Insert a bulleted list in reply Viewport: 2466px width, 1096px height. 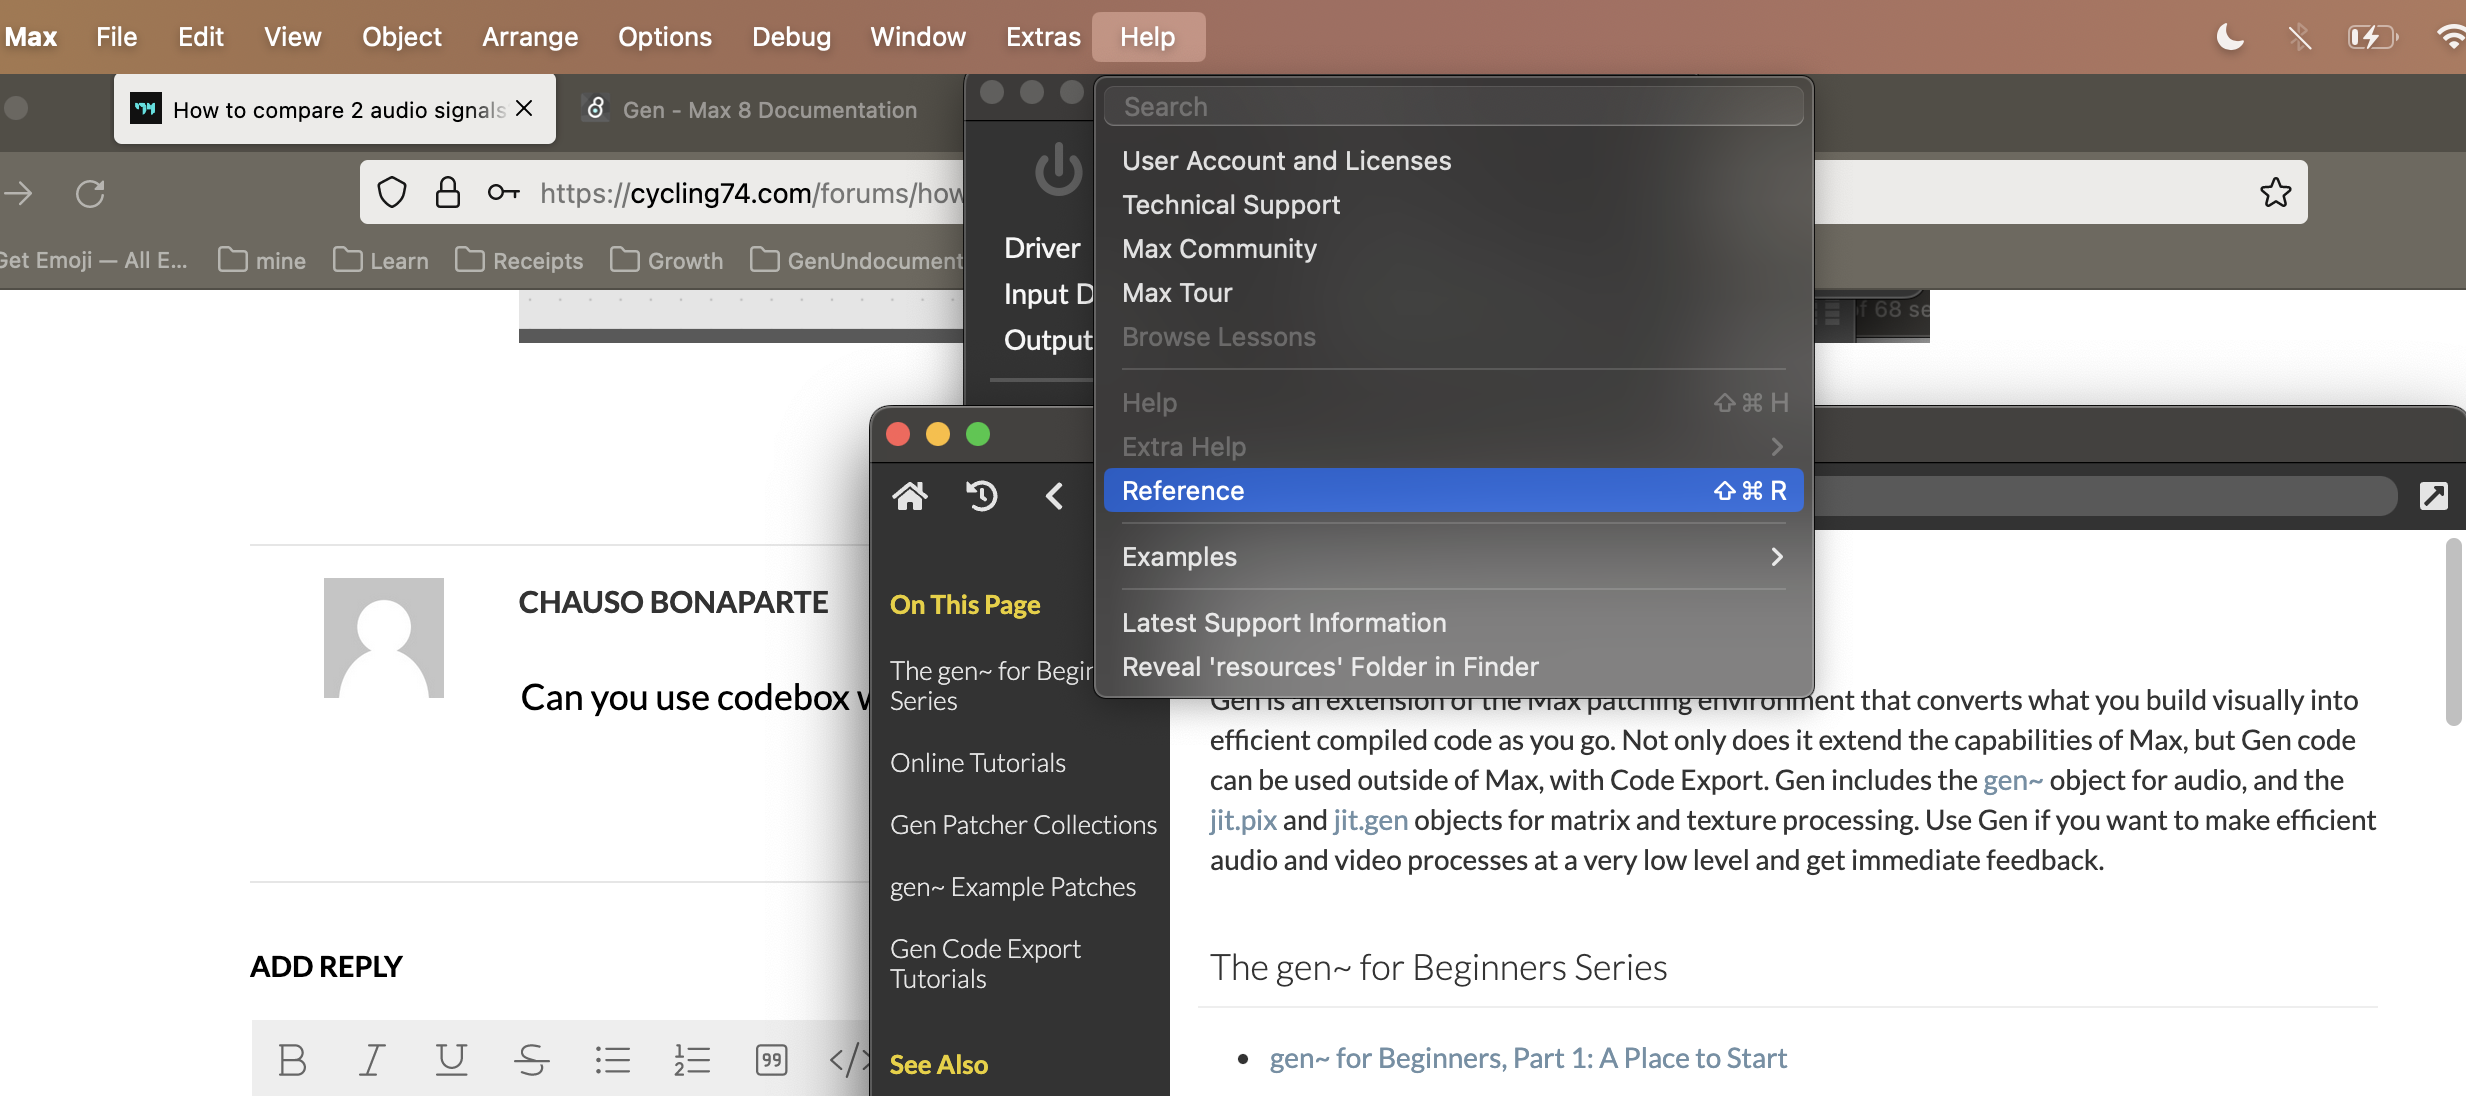click(x=612, y=1059)
